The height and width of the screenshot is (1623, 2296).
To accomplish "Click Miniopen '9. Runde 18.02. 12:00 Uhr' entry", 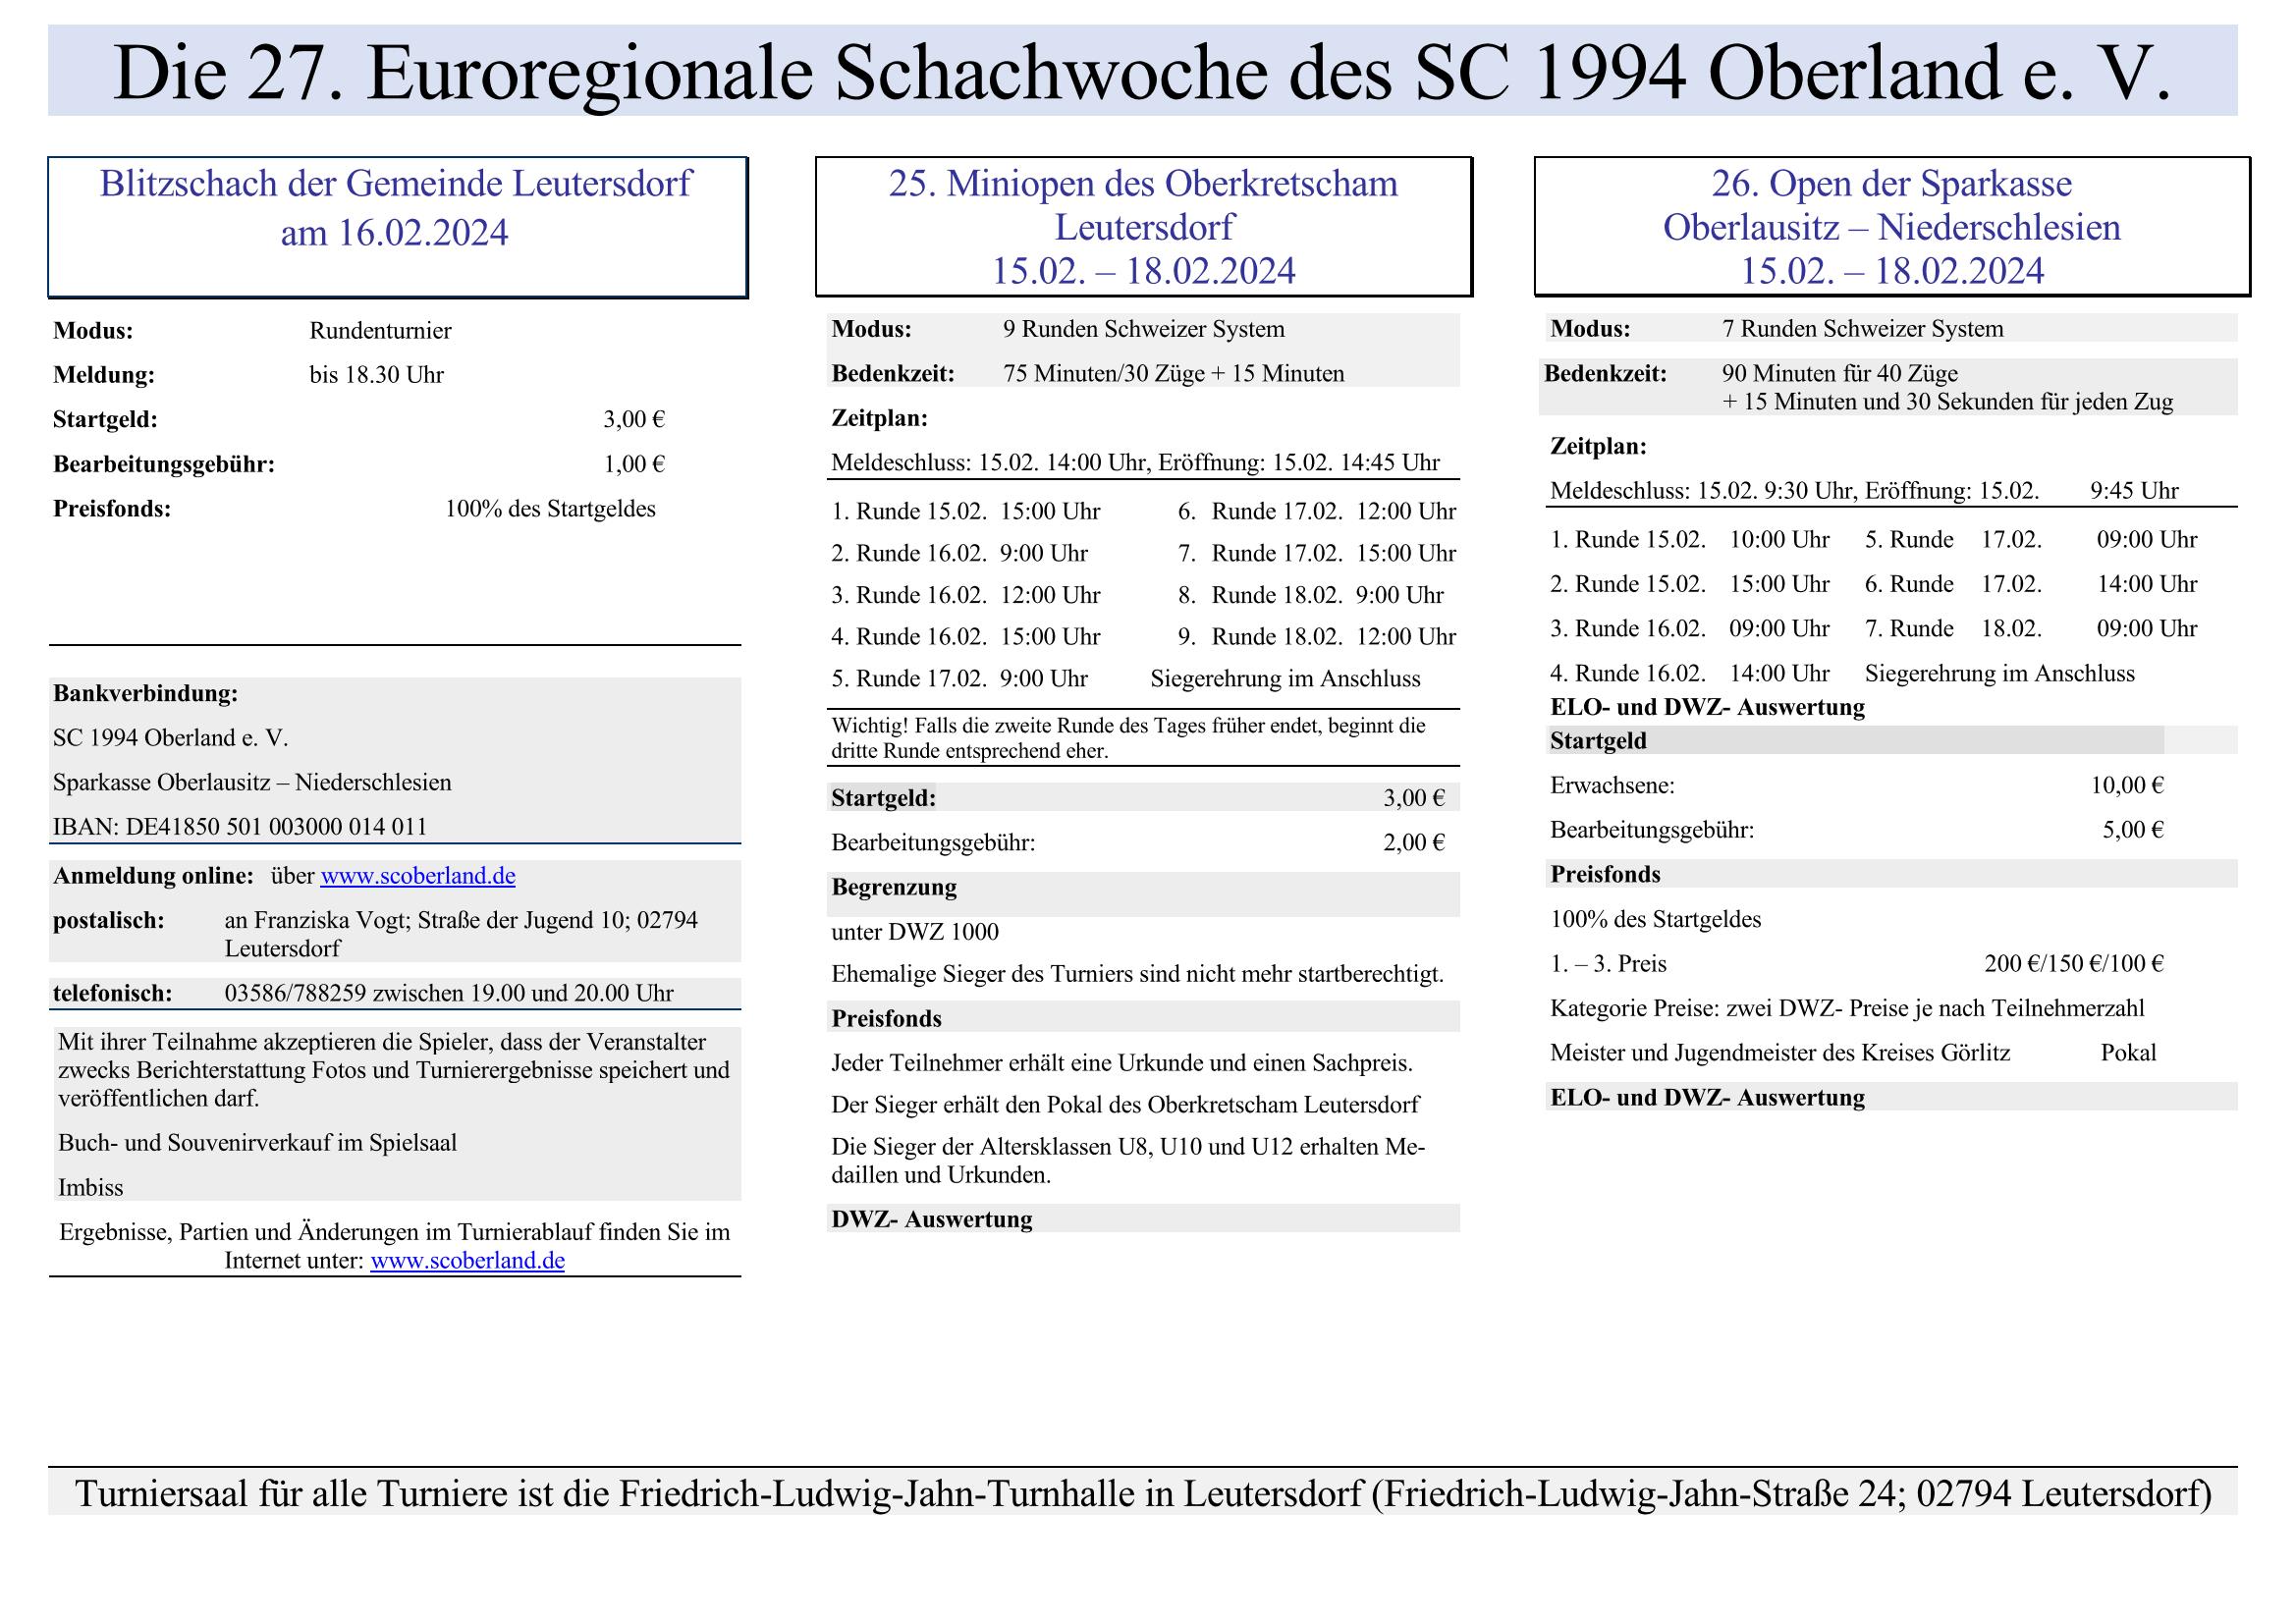I will (x=1317, y=637).
